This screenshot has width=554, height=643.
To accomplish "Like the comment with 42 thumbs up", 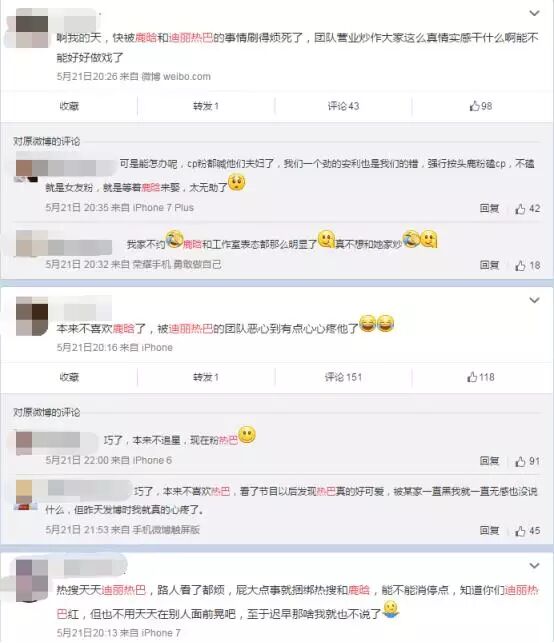I will click(527, 209).
